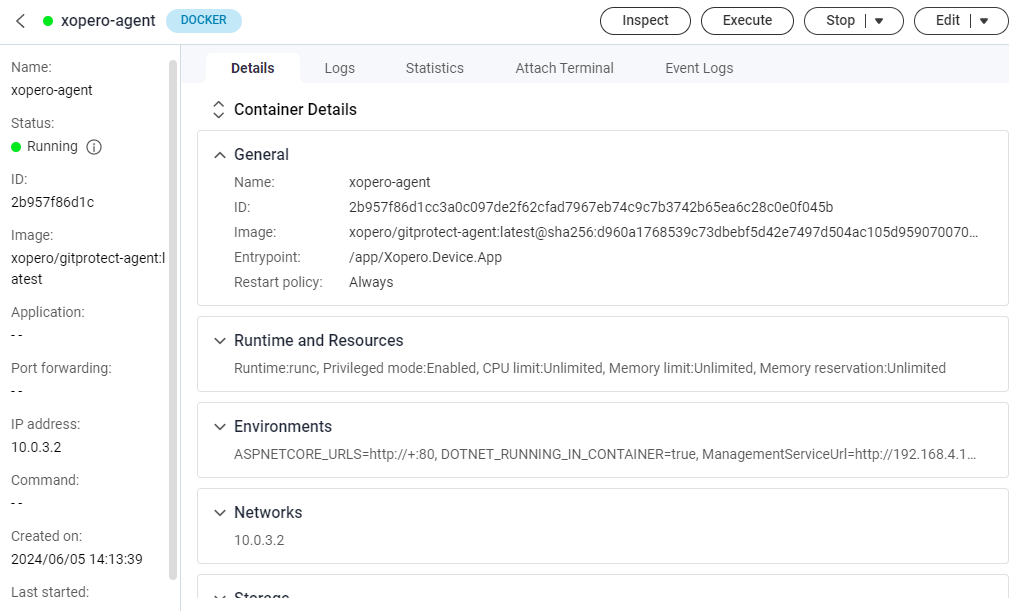The height and width of the screenshot is (611, 1009).
Task: Stop the xopero-agent container
Action: click(x=840, y=21)
